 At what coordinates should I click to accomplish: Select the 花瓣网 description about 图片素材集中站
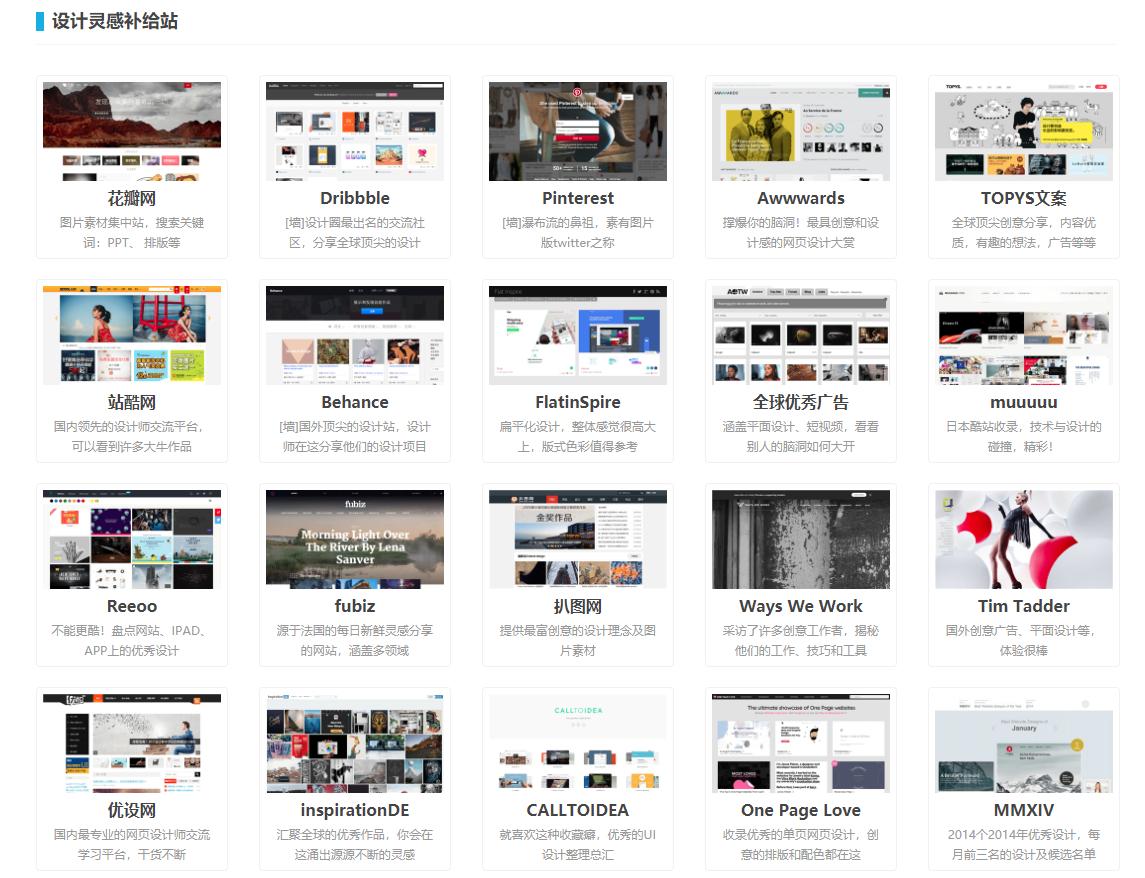[132, 232]
